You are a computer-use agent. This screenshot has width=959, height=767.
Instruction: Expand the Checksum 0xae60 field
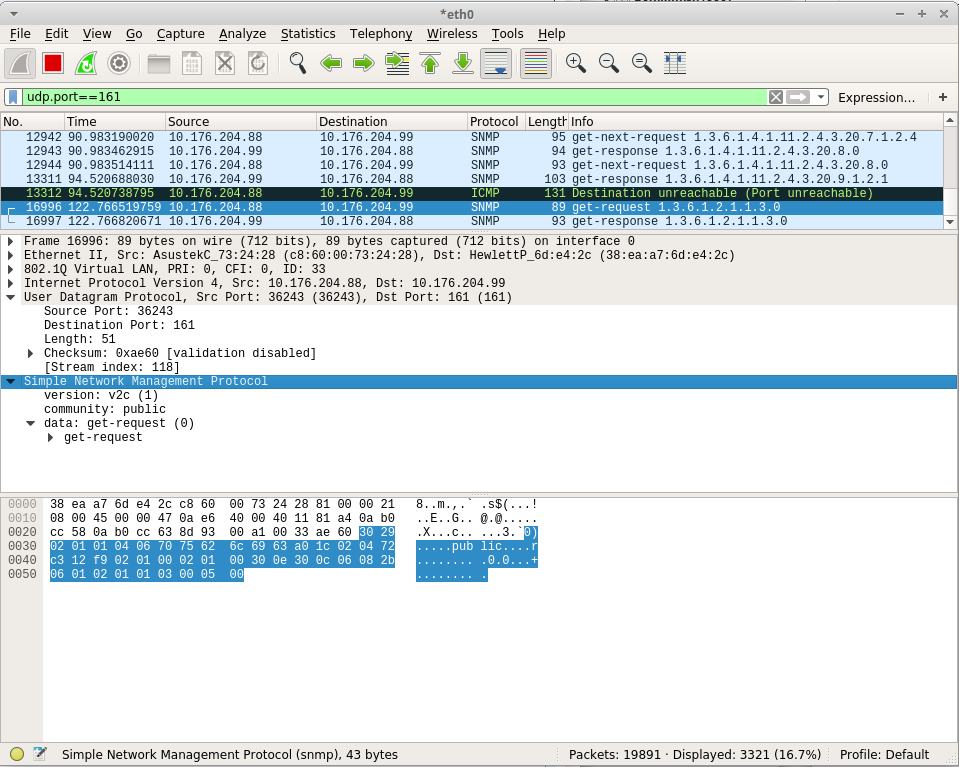tap(31, 354)
